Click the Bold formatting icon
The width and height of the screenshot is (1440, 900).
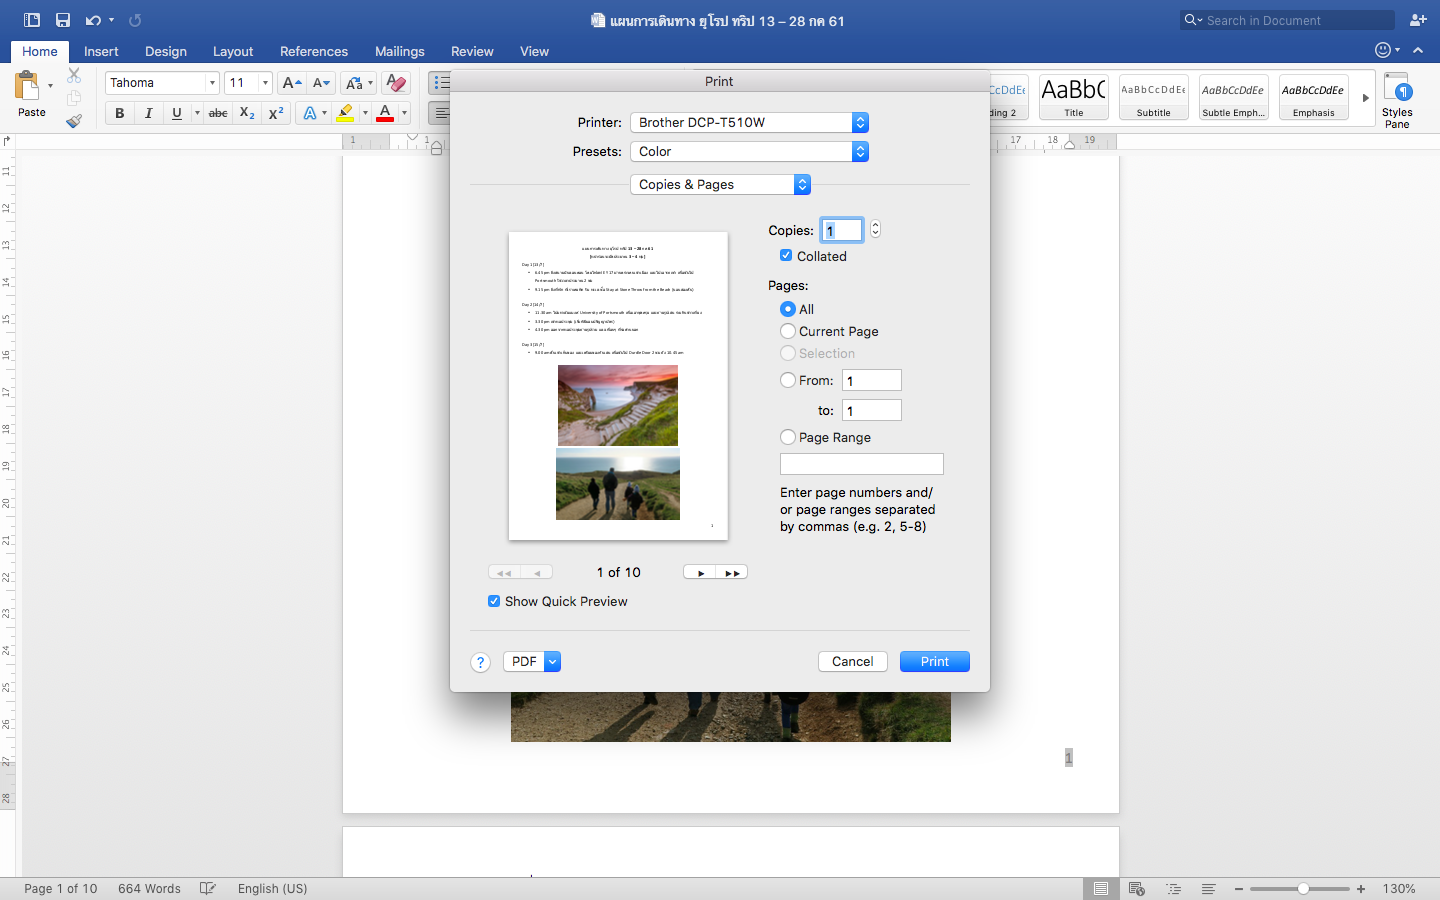pyautogui.click(x=120, y=113)
